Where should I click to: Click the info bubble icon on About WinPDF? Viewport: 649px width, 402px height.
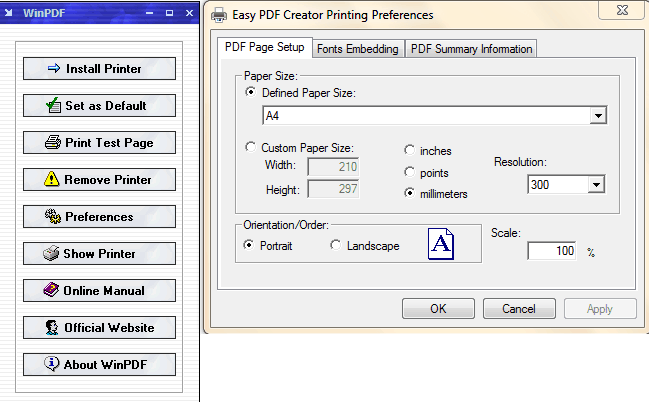(51, 363)
